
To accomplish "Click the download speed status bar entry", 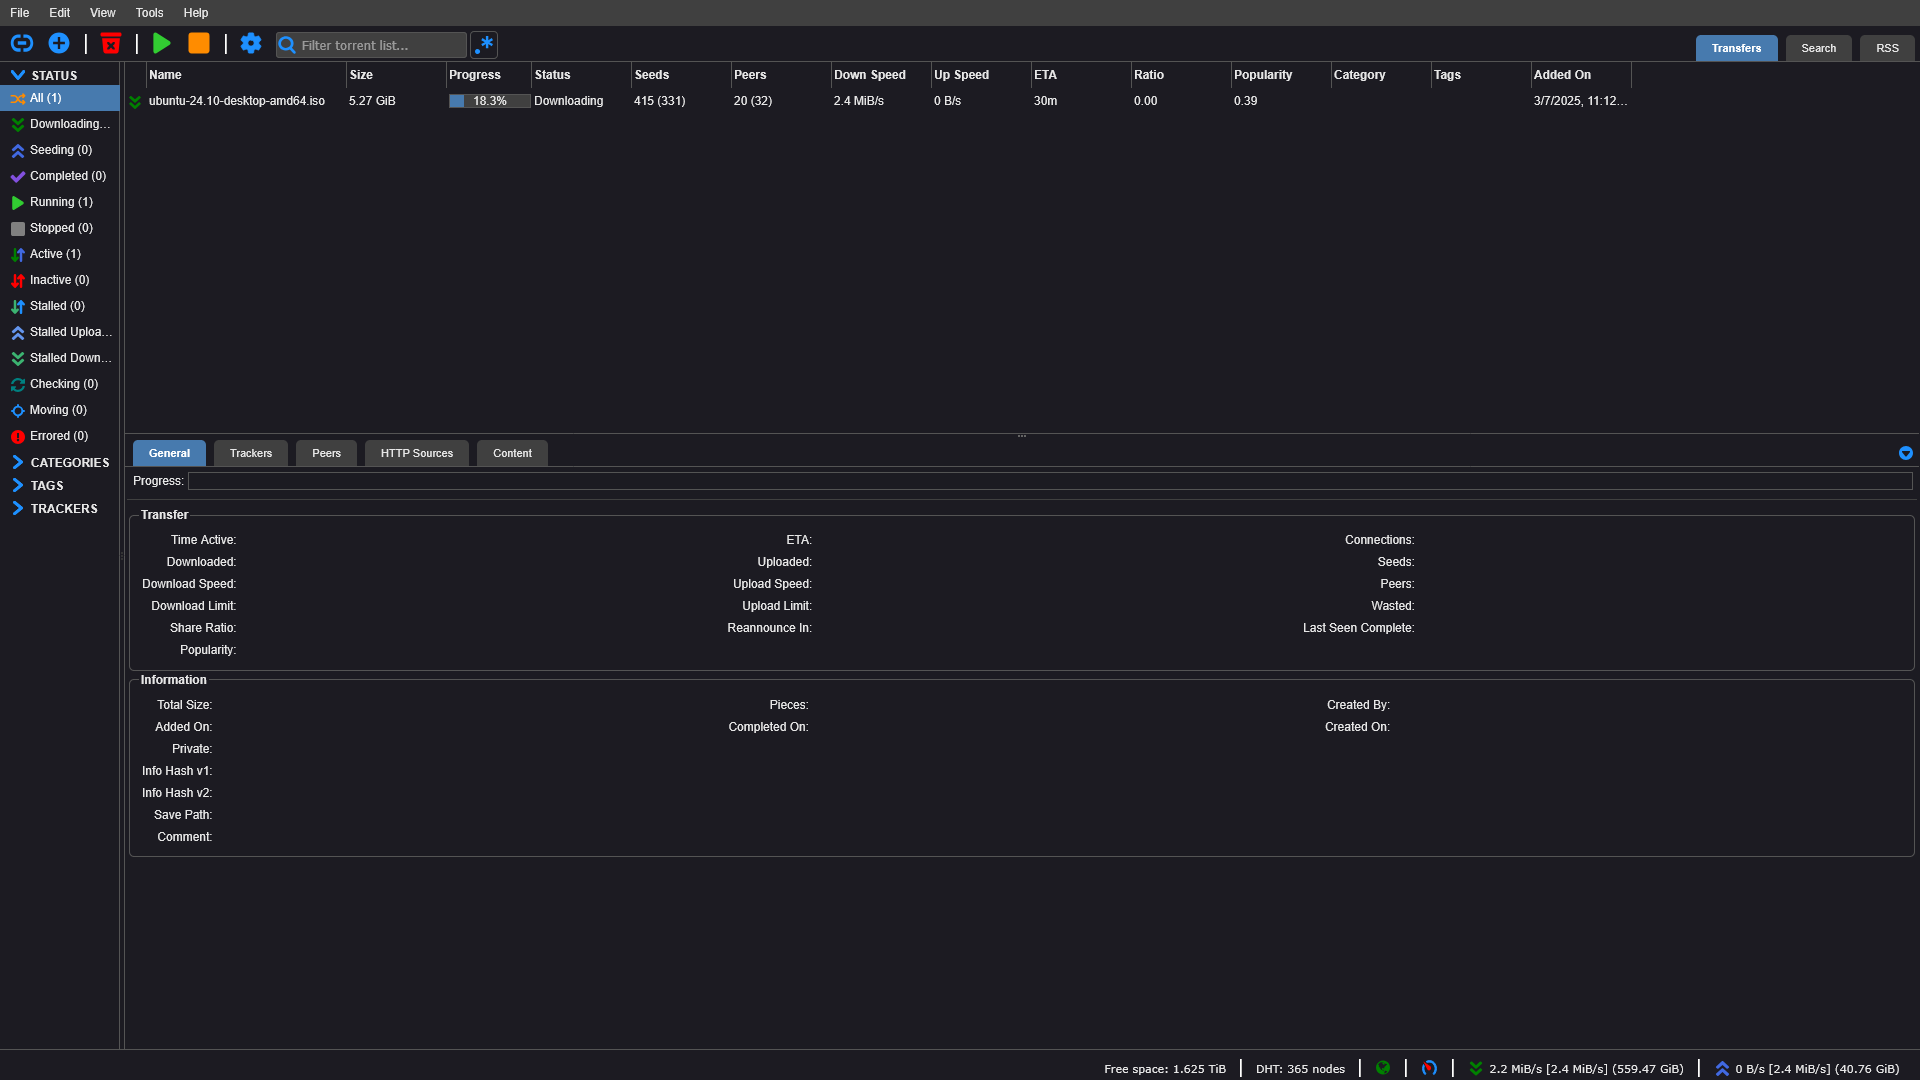I will click(x=1576, y=1068).
